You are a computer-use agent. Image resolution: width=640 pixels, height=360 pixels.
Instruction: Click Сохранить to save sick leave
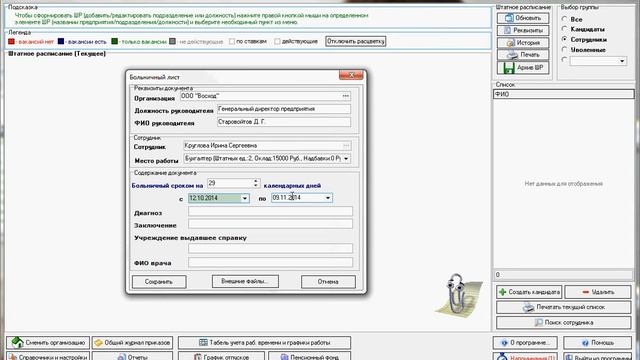click(x=159, y=282)
